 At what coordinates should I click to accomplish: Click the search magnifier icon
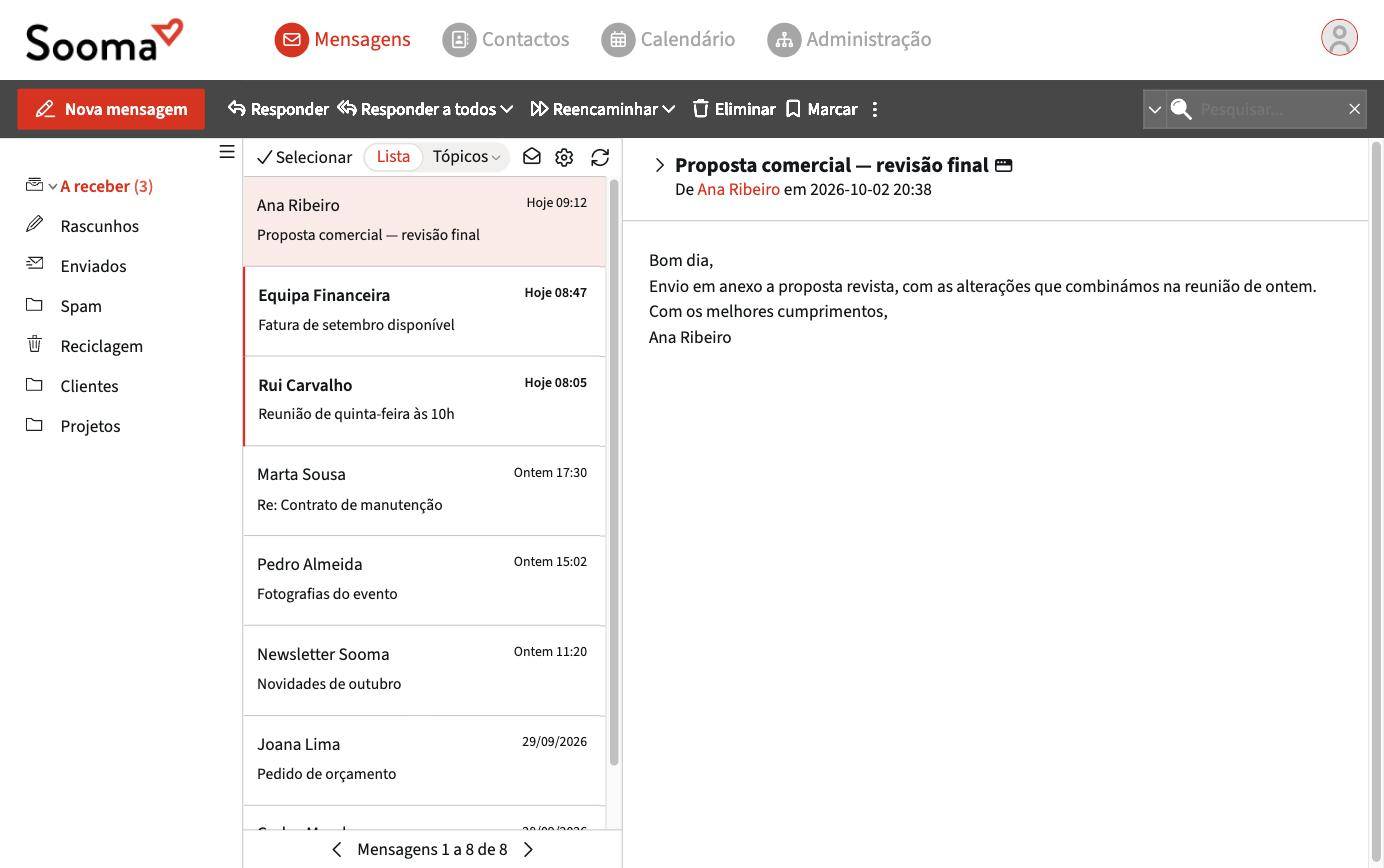tap(1181, 109)
